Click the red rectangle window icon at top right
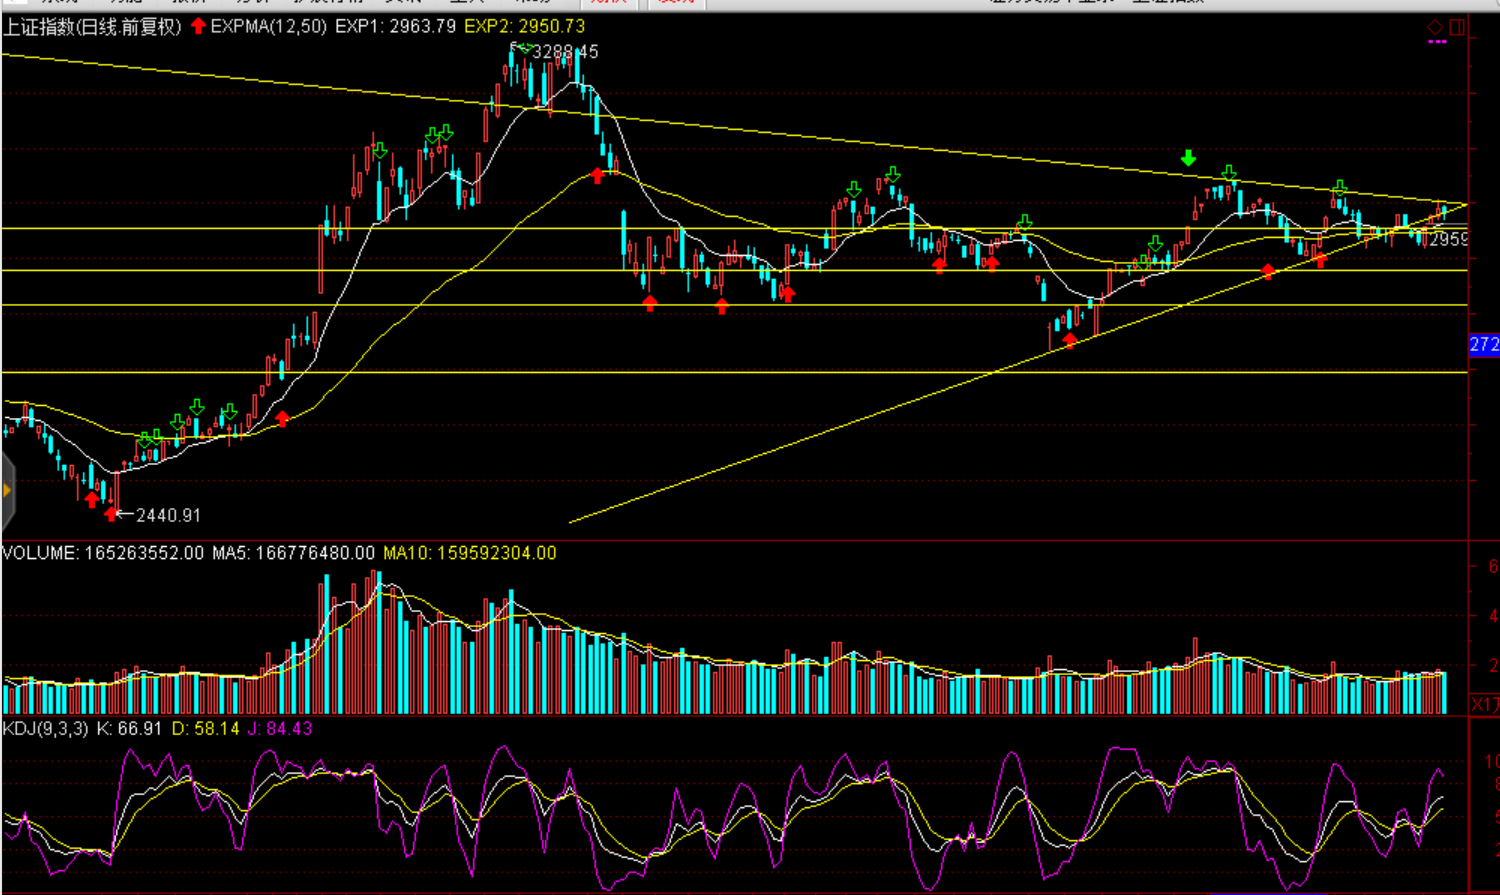Screen dimensions: 1500x895 1457,27
